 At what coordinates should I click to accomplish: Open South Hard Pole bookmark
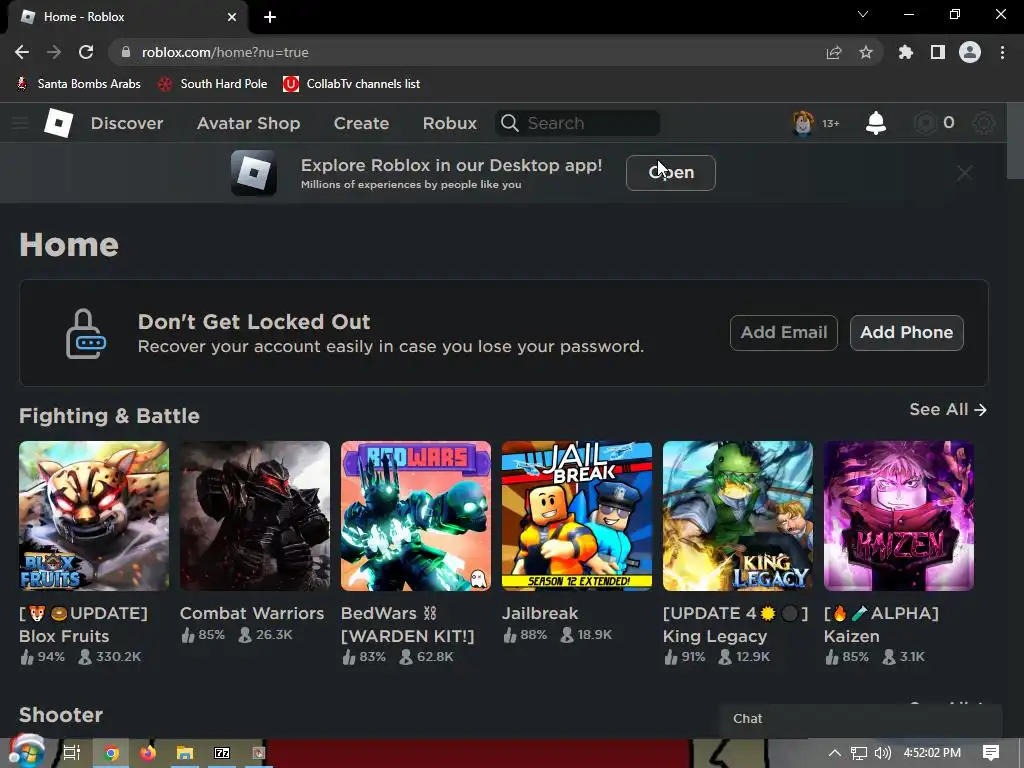[x=213, y=84]
